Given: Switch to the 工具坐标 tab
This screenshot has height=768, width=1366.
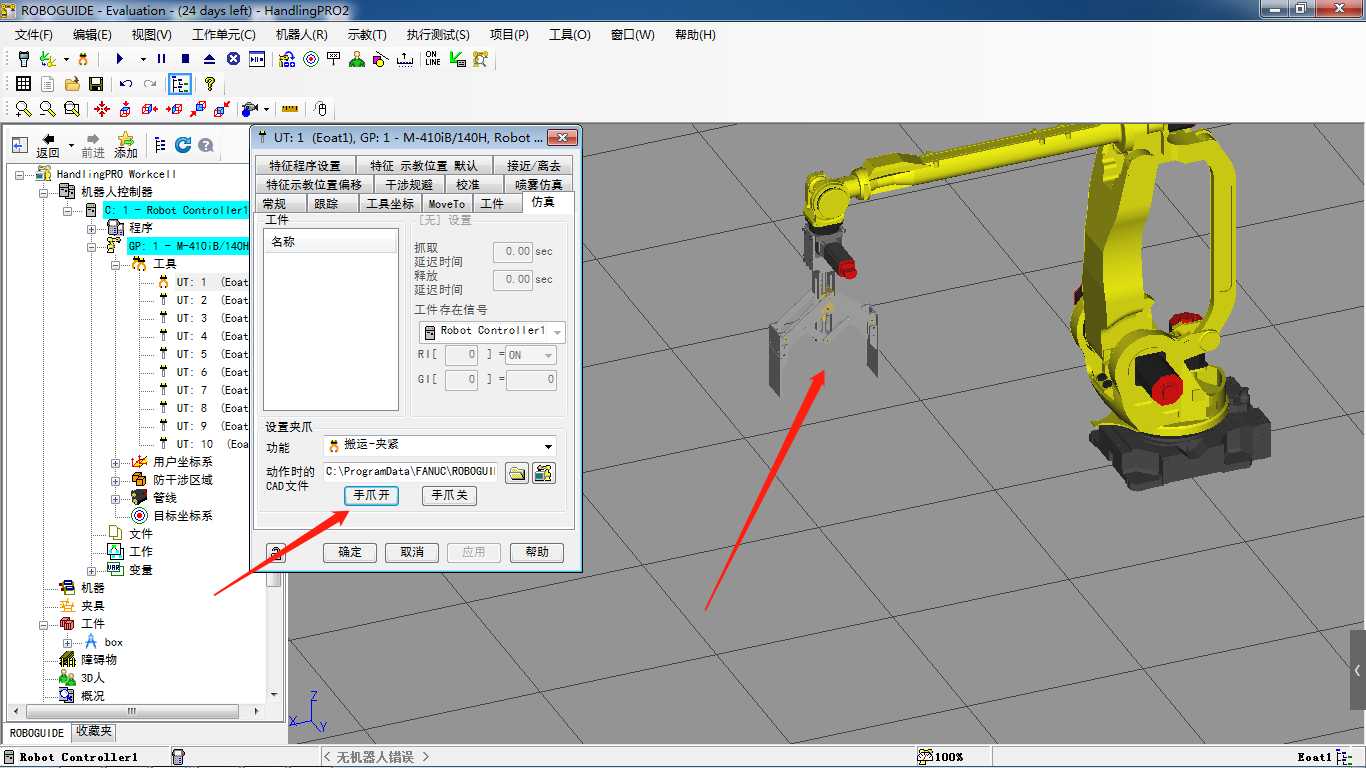Looking at the screenshot, I should point(390,204).
